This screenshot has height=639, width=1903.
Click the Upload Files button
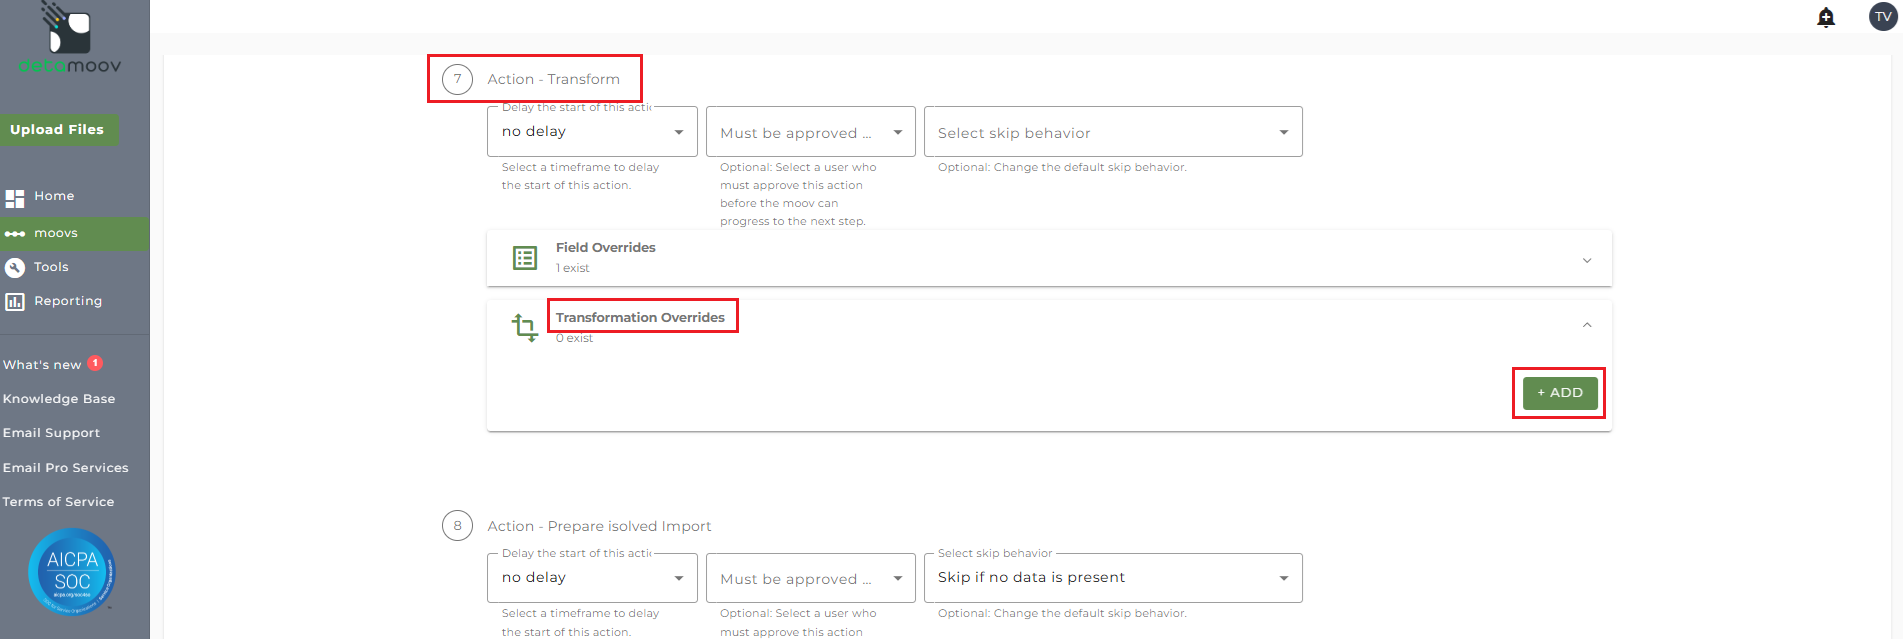[x=57, y=129]
